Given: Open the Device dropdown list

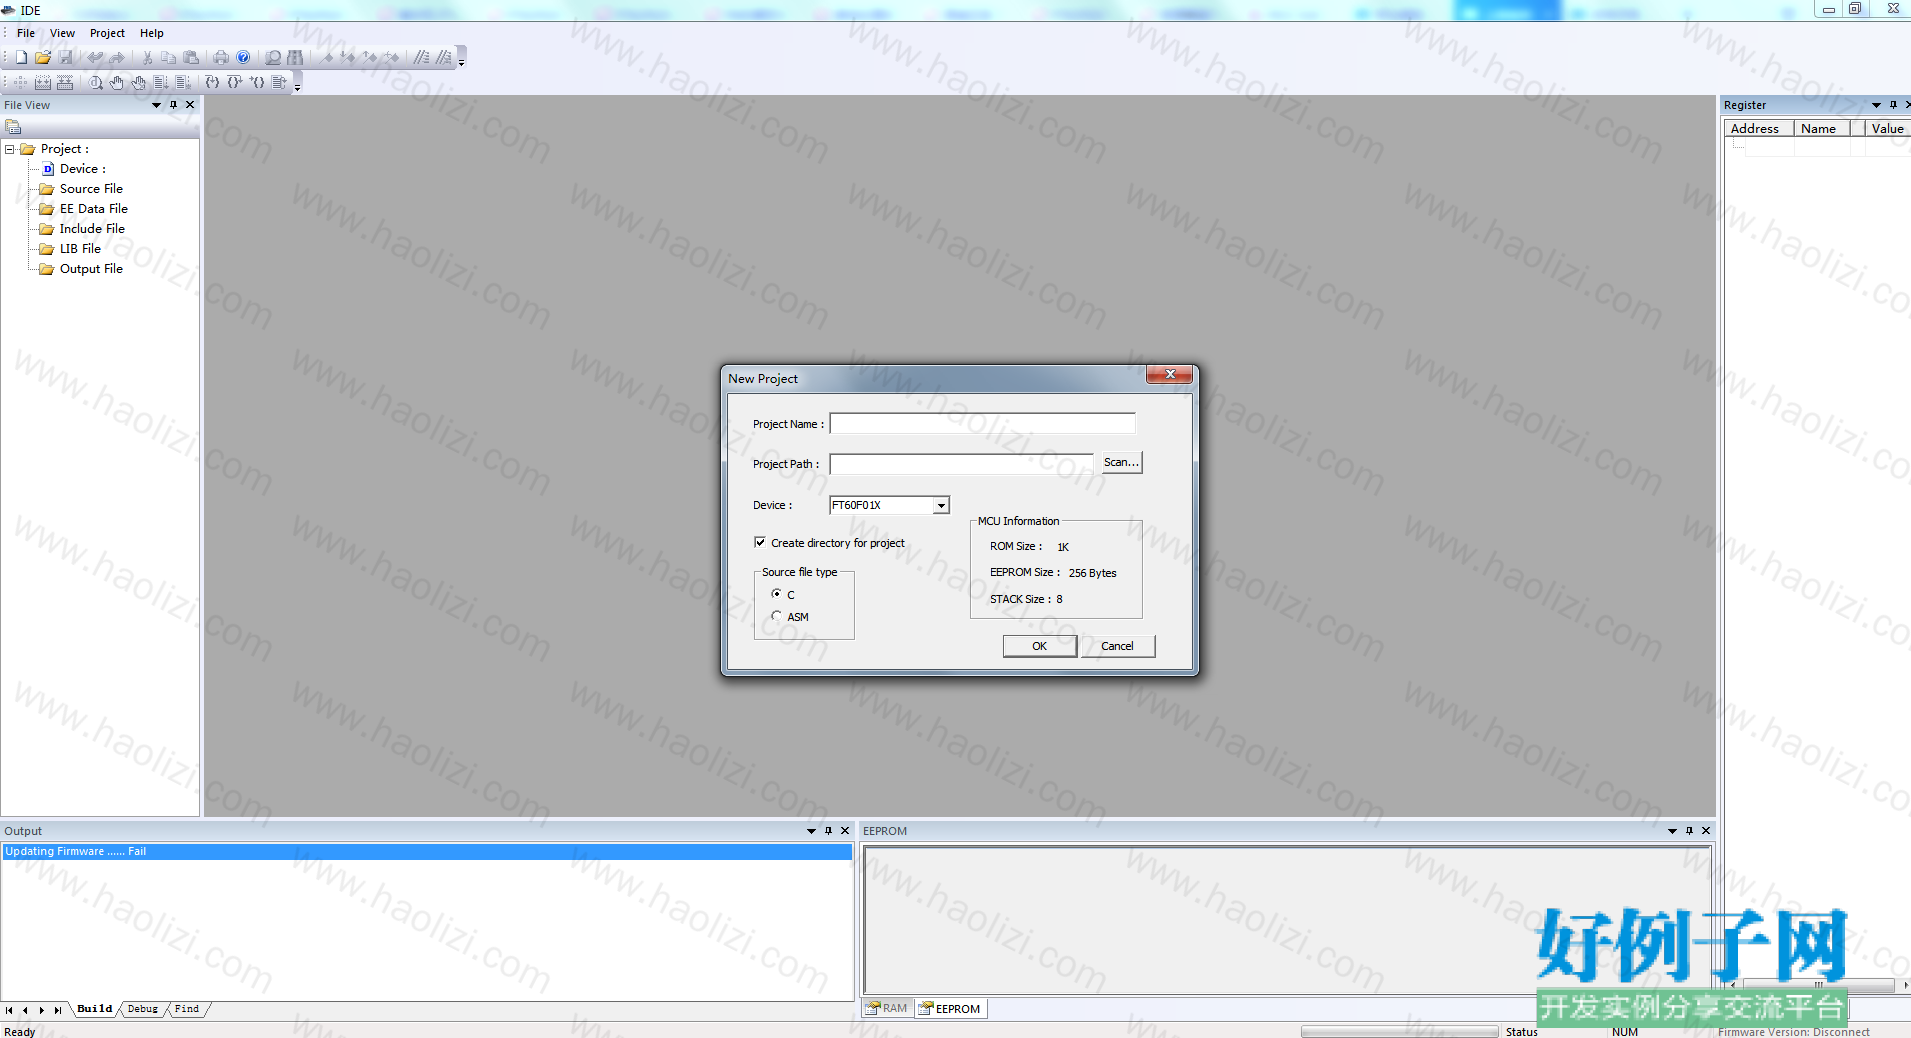Looking at the screenshot, I should click(x=941, y=506).
